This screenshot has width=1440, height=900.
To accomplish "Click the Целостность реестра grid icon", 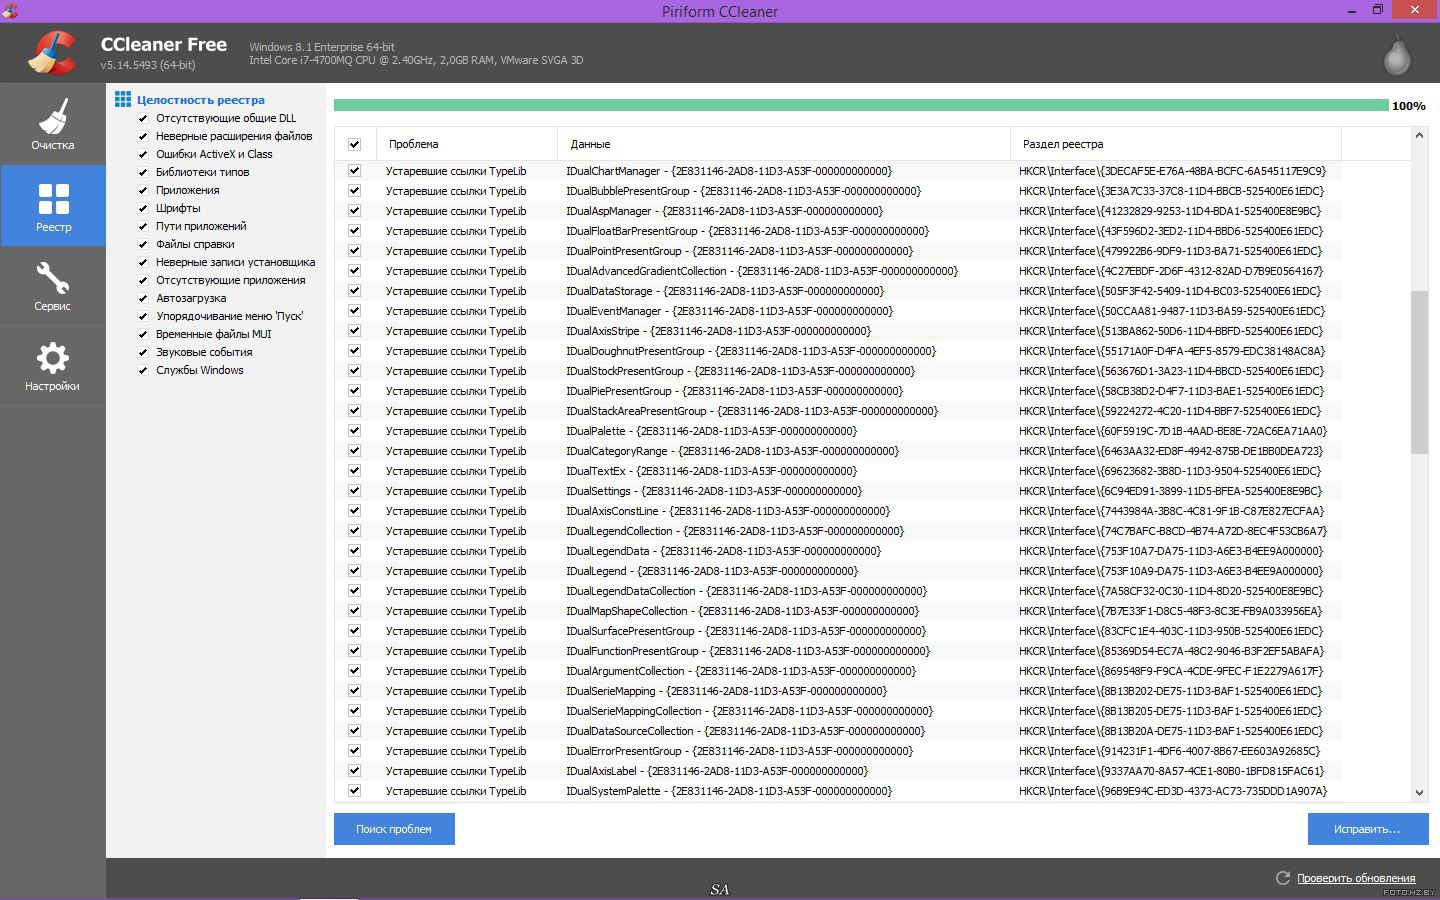I will click(x=122, y=100).
